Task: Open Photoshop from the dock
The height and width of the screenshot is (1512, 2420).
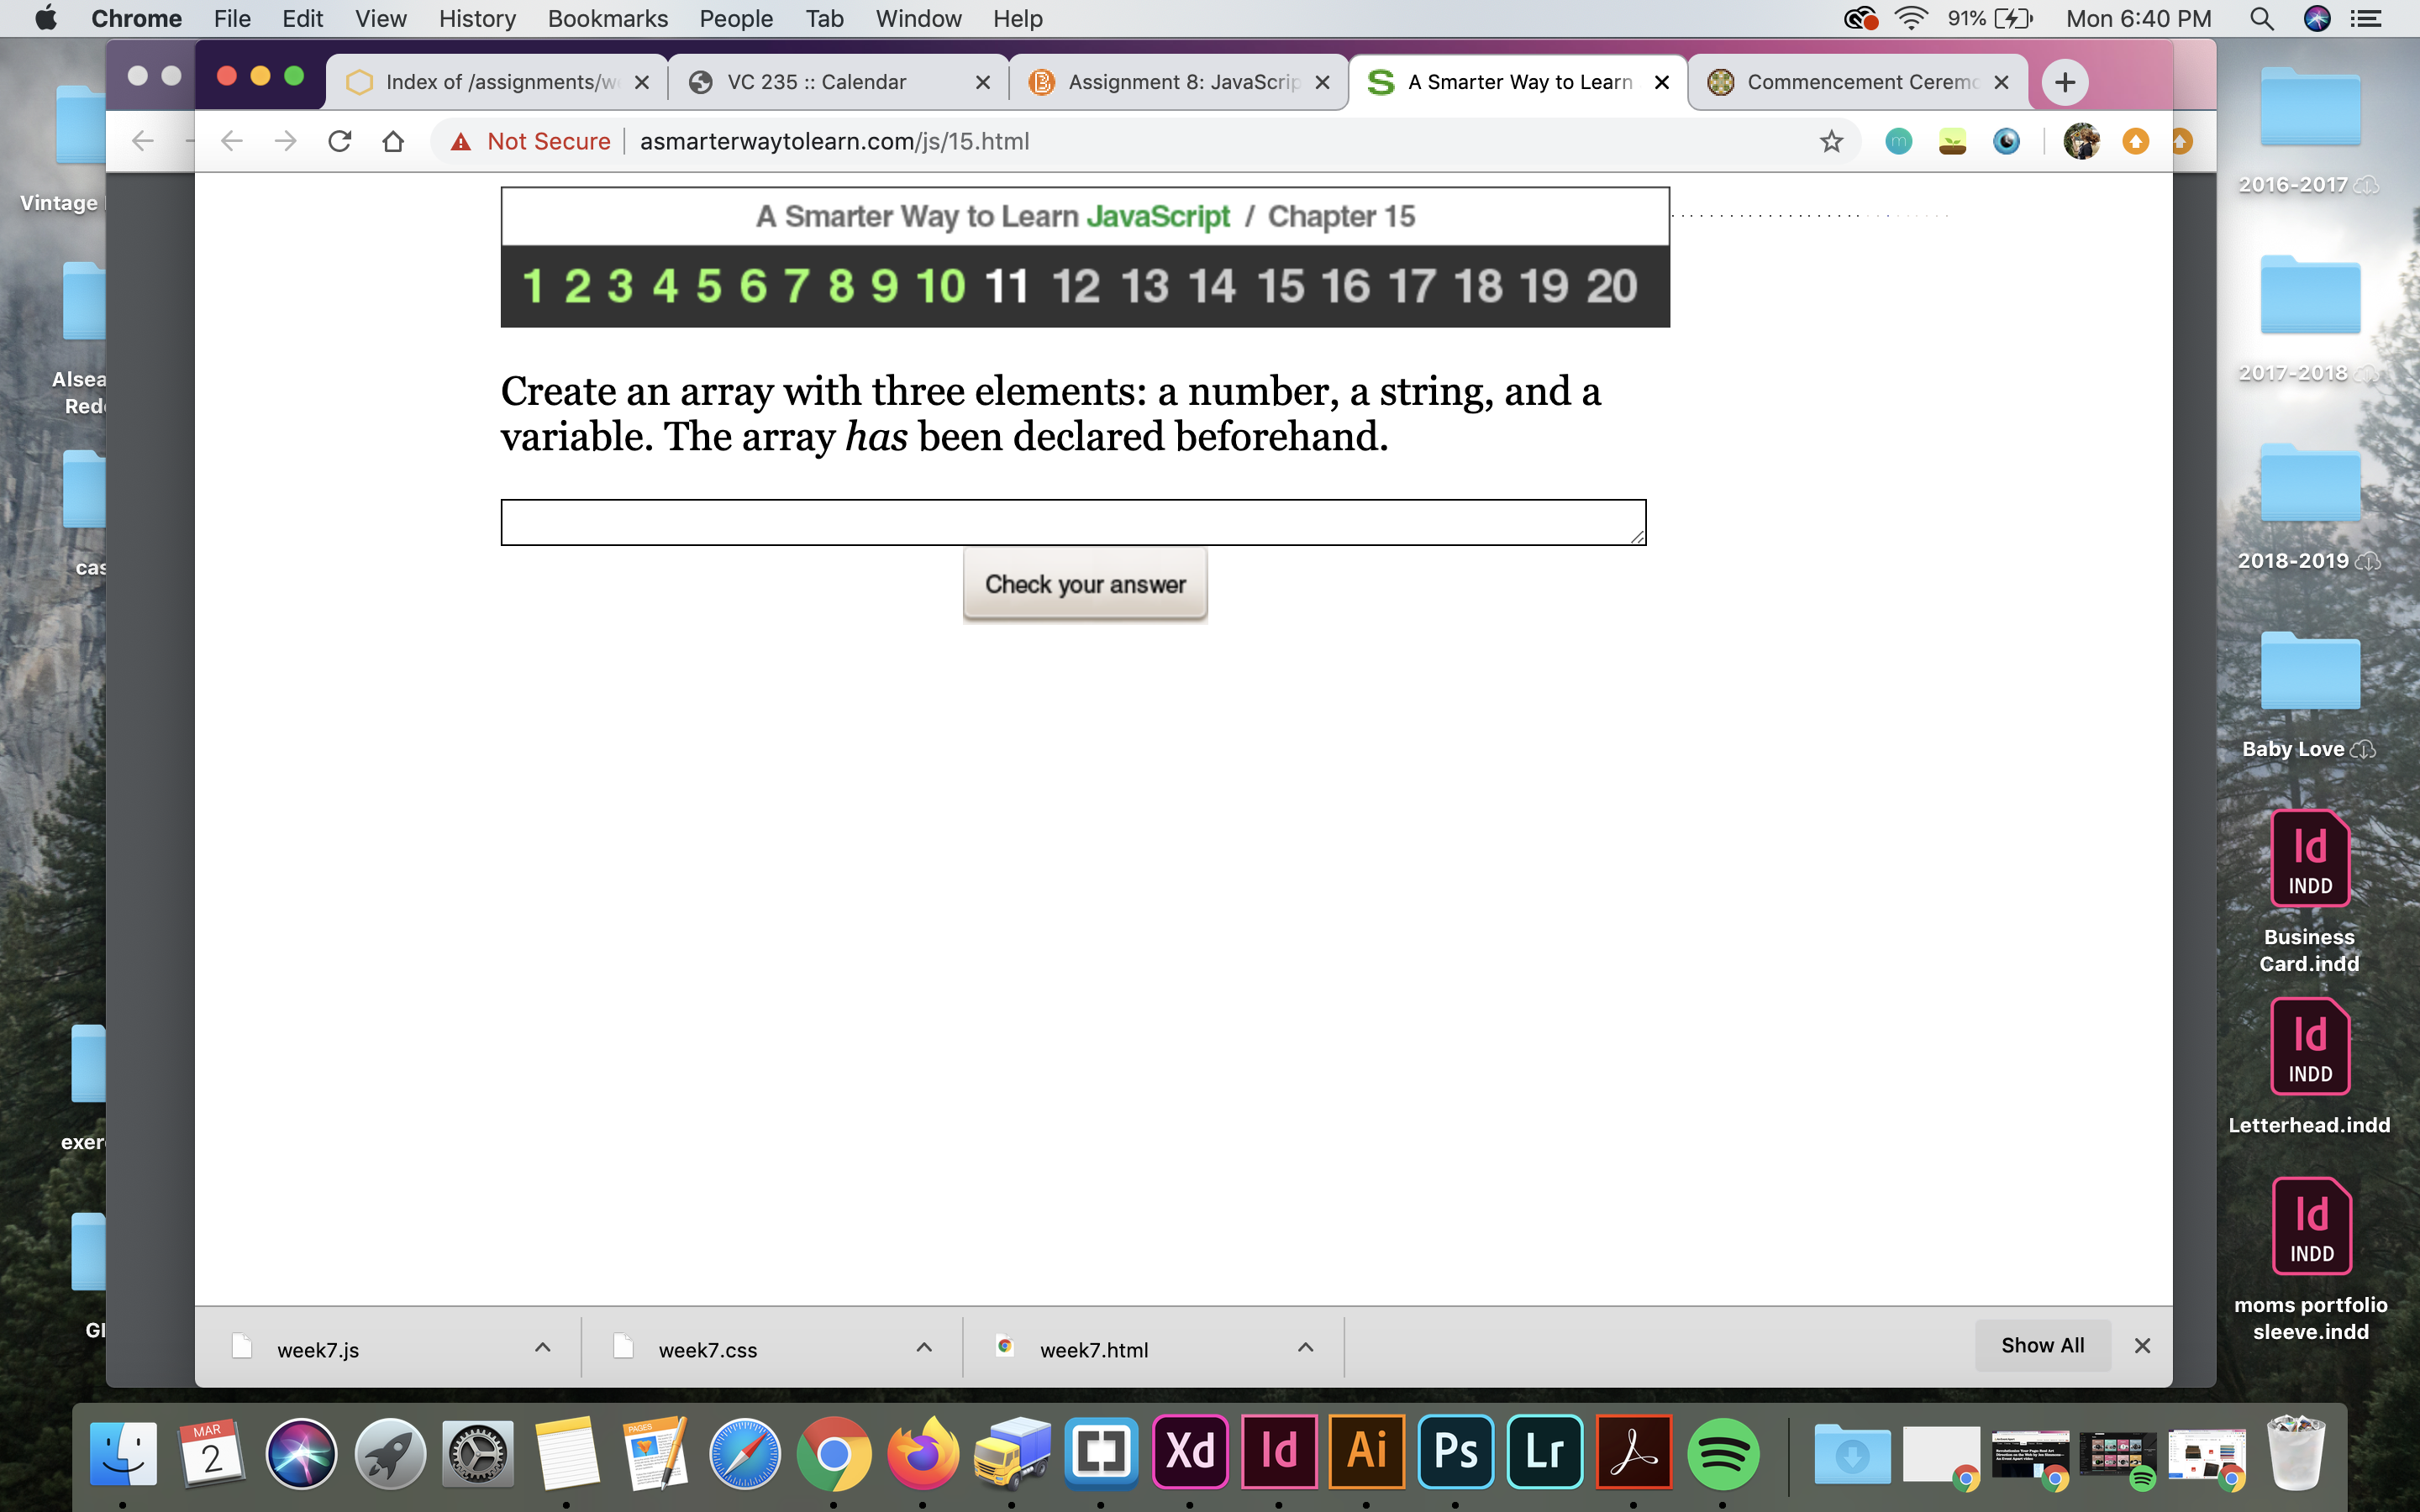Action: [x=1456, y=1452]
